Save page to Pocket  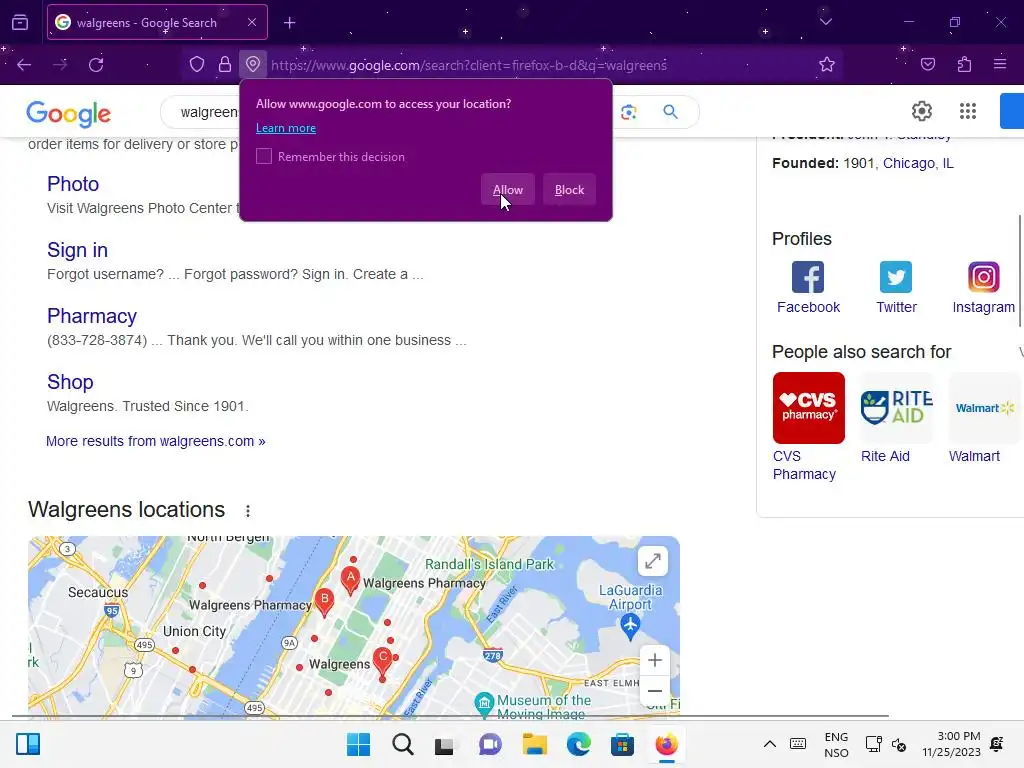tap(928, 65)
